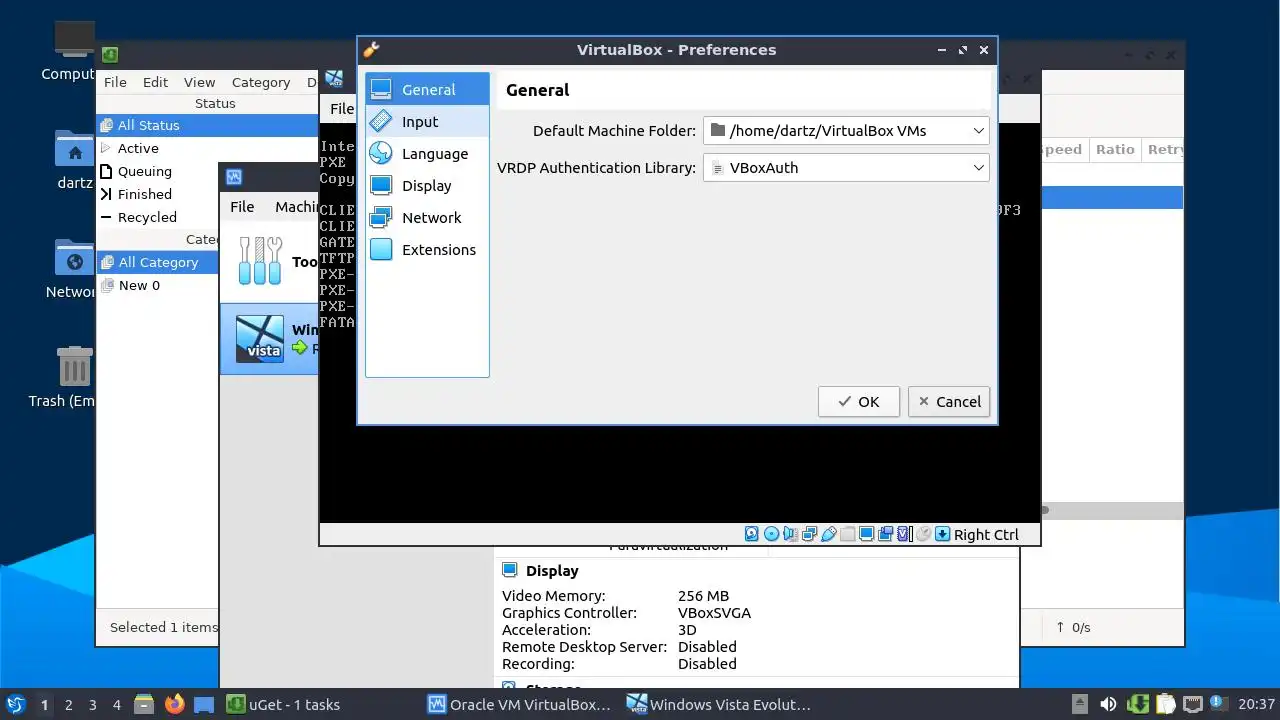Viewport: 1280px width, 720px height.
Task: Launch Firefox from the taskbar
Action: tap(175, 704)
